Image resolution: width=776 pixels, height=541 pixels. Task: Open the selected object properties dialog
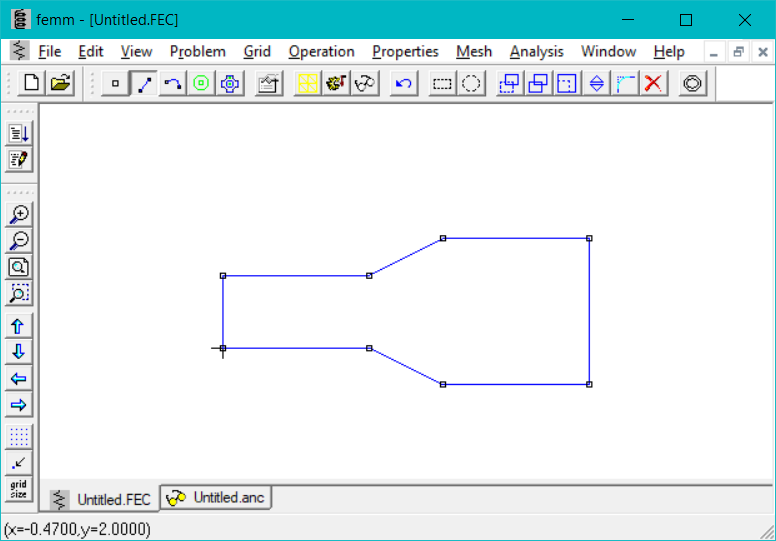(x=269, y=83)
